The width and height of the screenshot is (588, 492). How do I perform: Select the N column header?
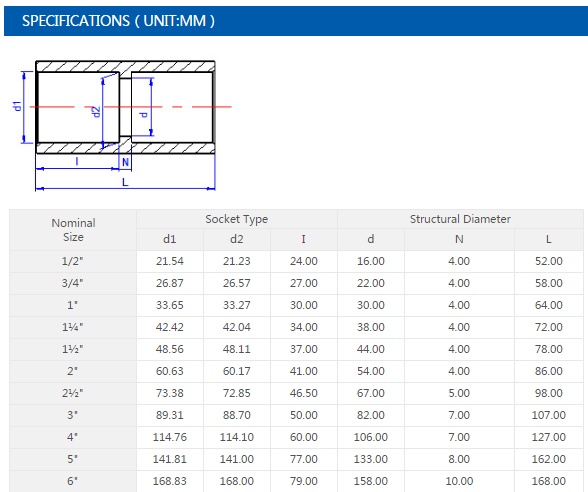click(459, 239)
